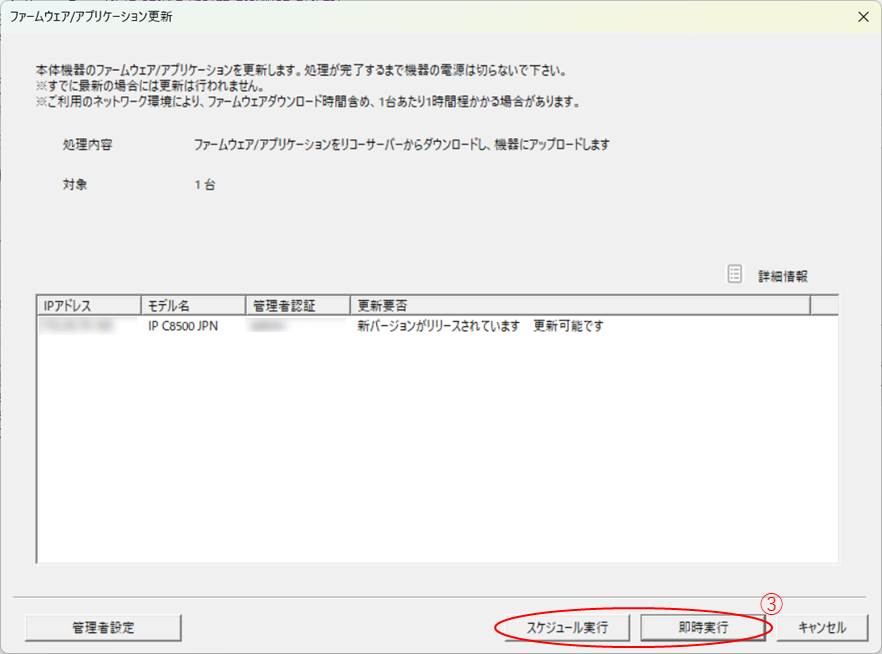Cancel the update with キャンセル
This screenshot has width=882, height=654.
tap(823, 627)
